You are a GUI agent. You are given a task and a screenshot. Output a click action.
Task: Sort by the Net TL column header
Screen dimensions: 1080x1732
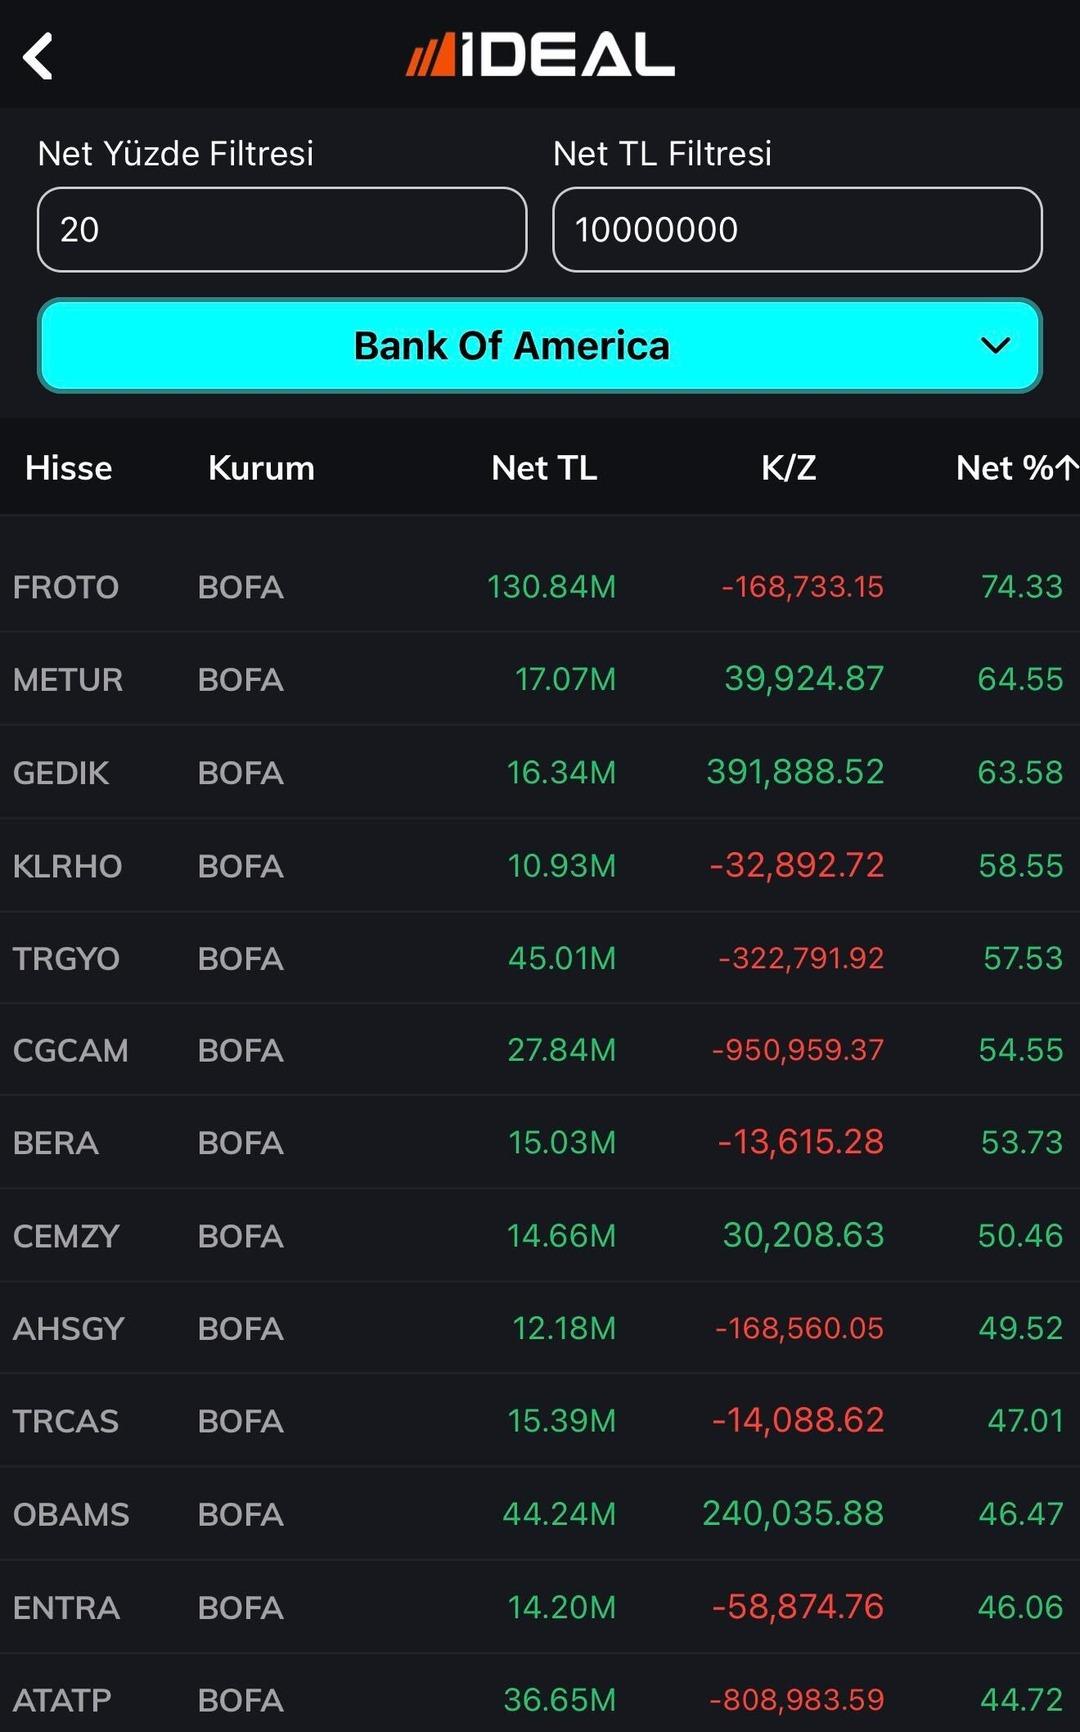tap(544, 468)
